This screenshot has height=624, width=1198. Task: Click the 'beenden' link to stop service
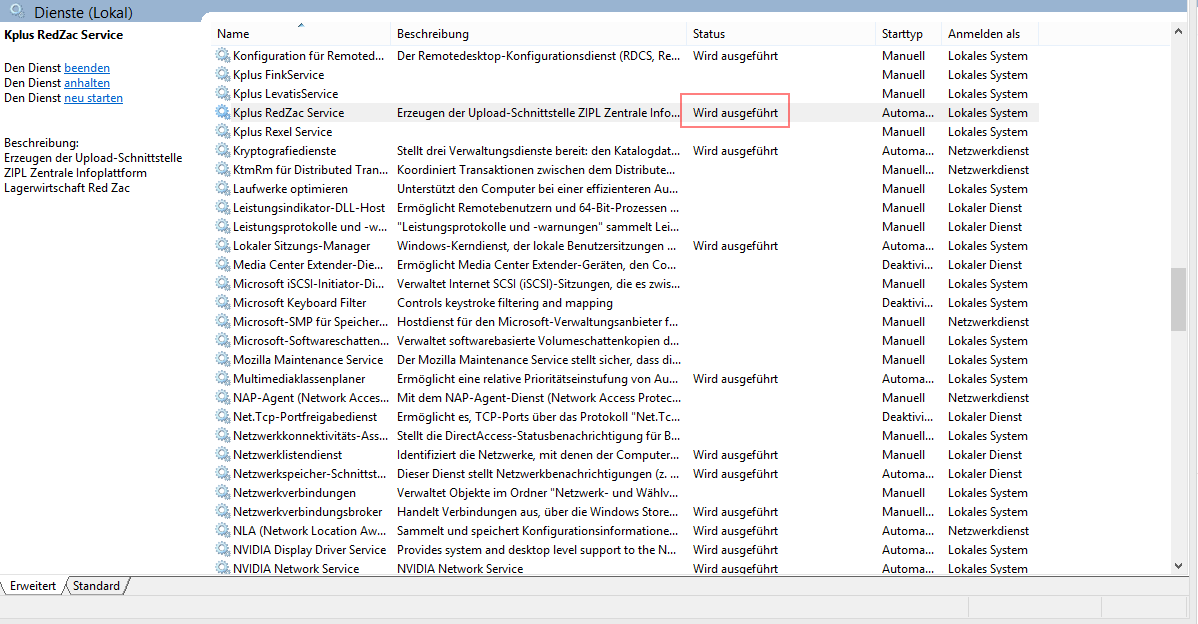tap(87, 68)
